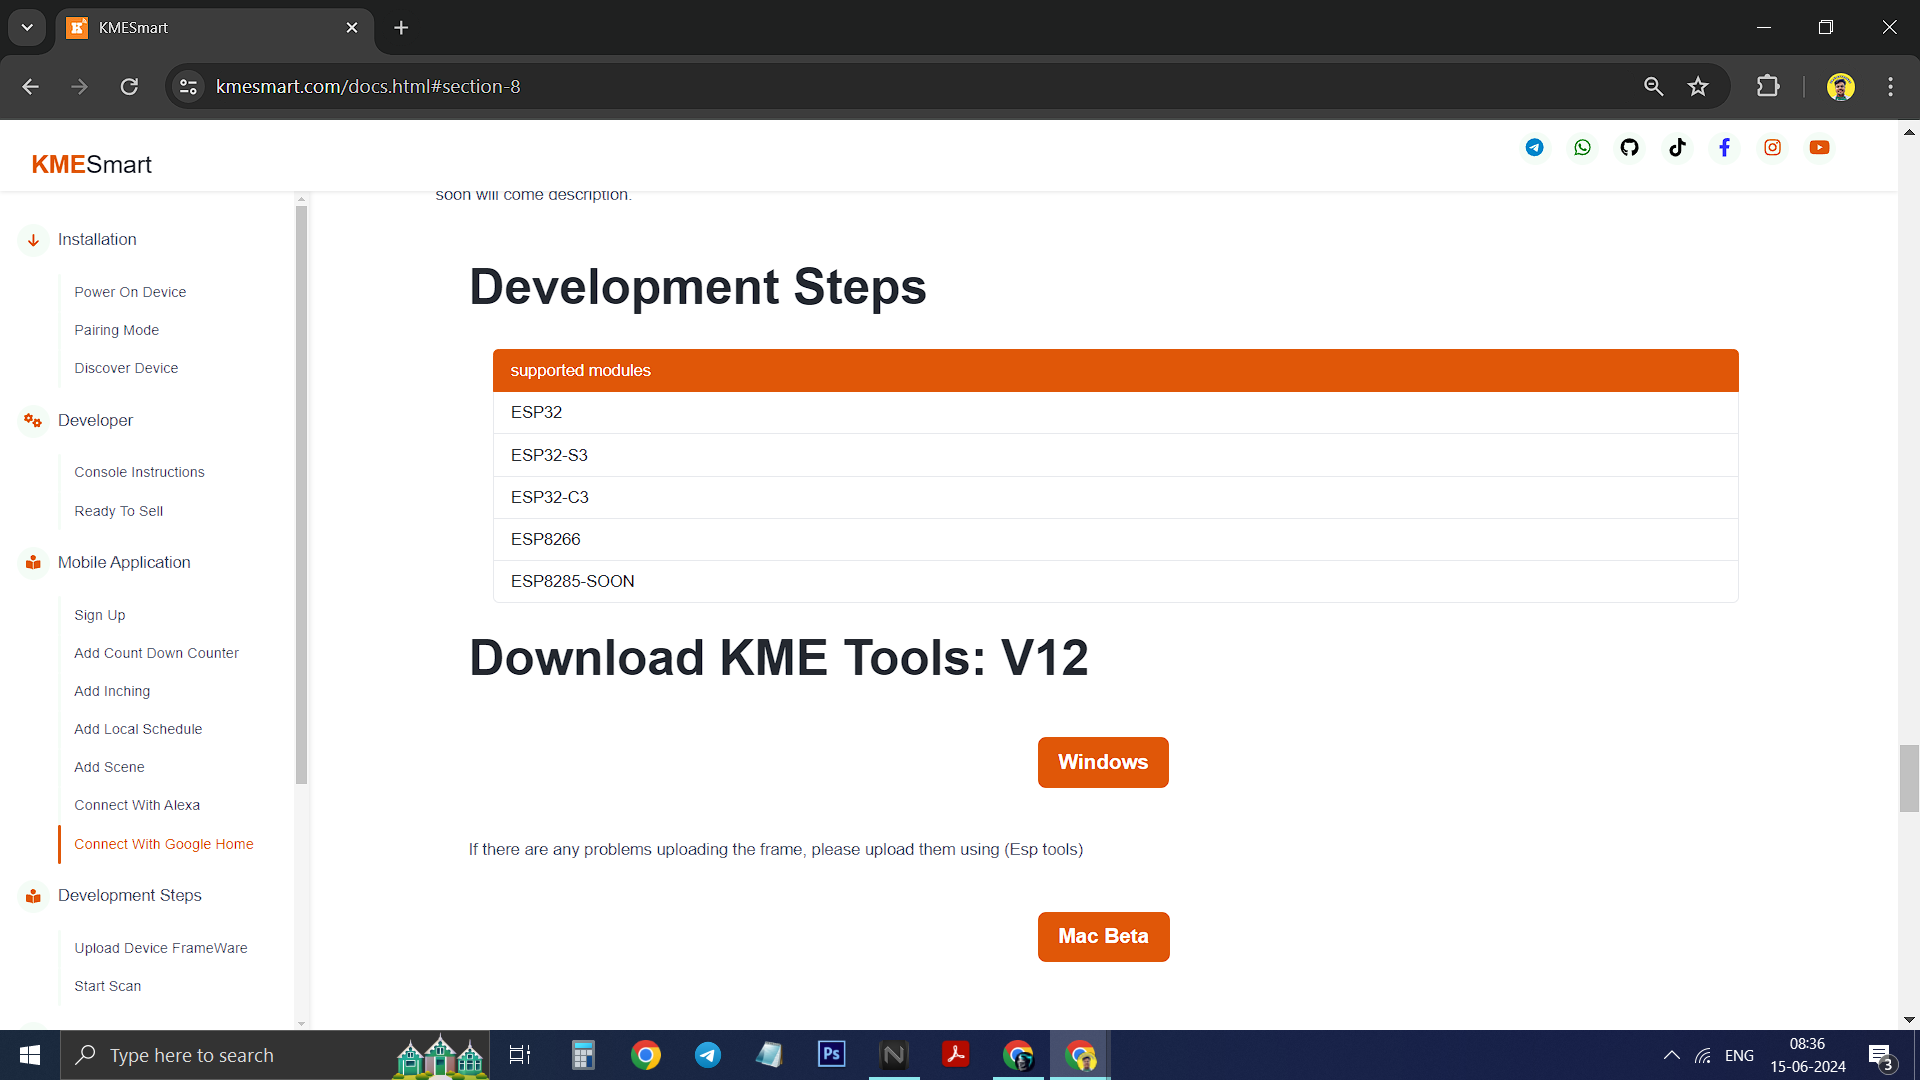Open the WhatsApp social link
Viewport: 1920px width, 1080px height.
(1582, 147)
